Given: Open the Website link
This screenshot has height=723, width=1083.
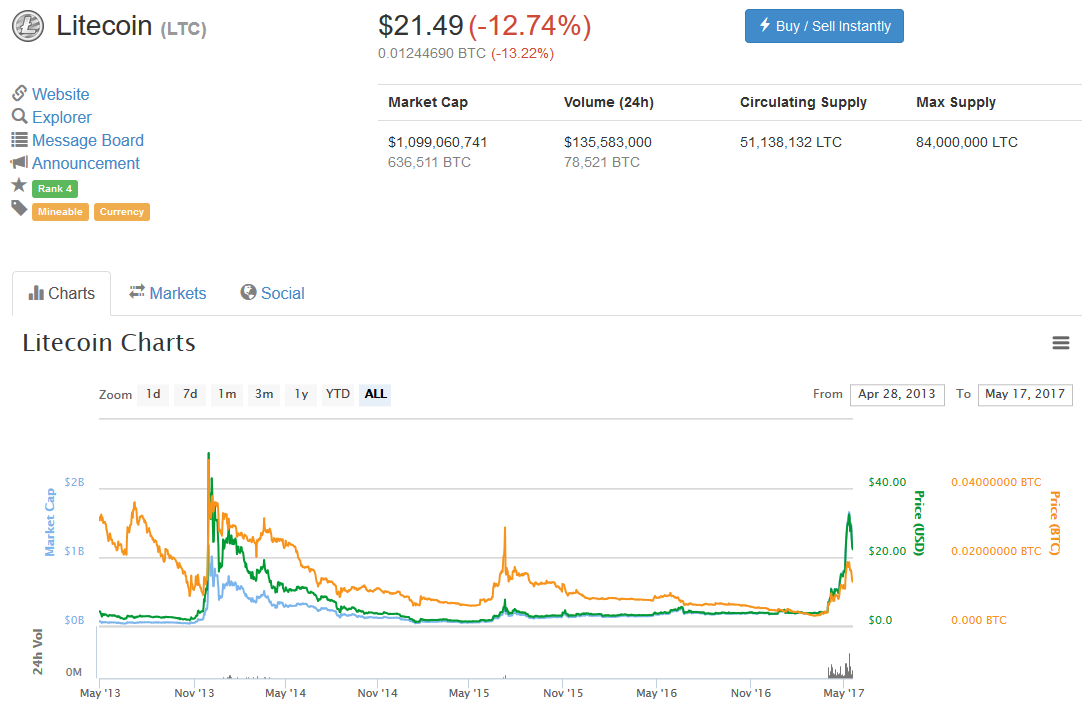Looking at the screenshot, I should tap(60, 94).
